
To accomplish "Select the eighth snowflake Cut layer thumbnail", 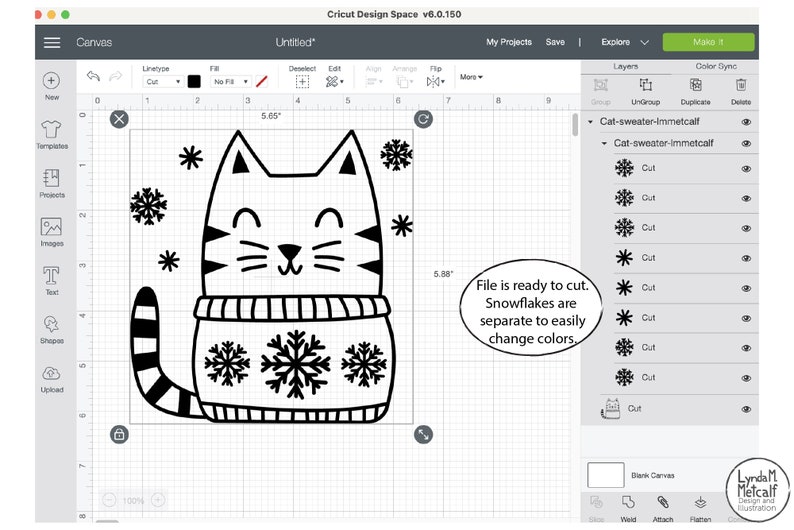I will (x=624, y=378).
